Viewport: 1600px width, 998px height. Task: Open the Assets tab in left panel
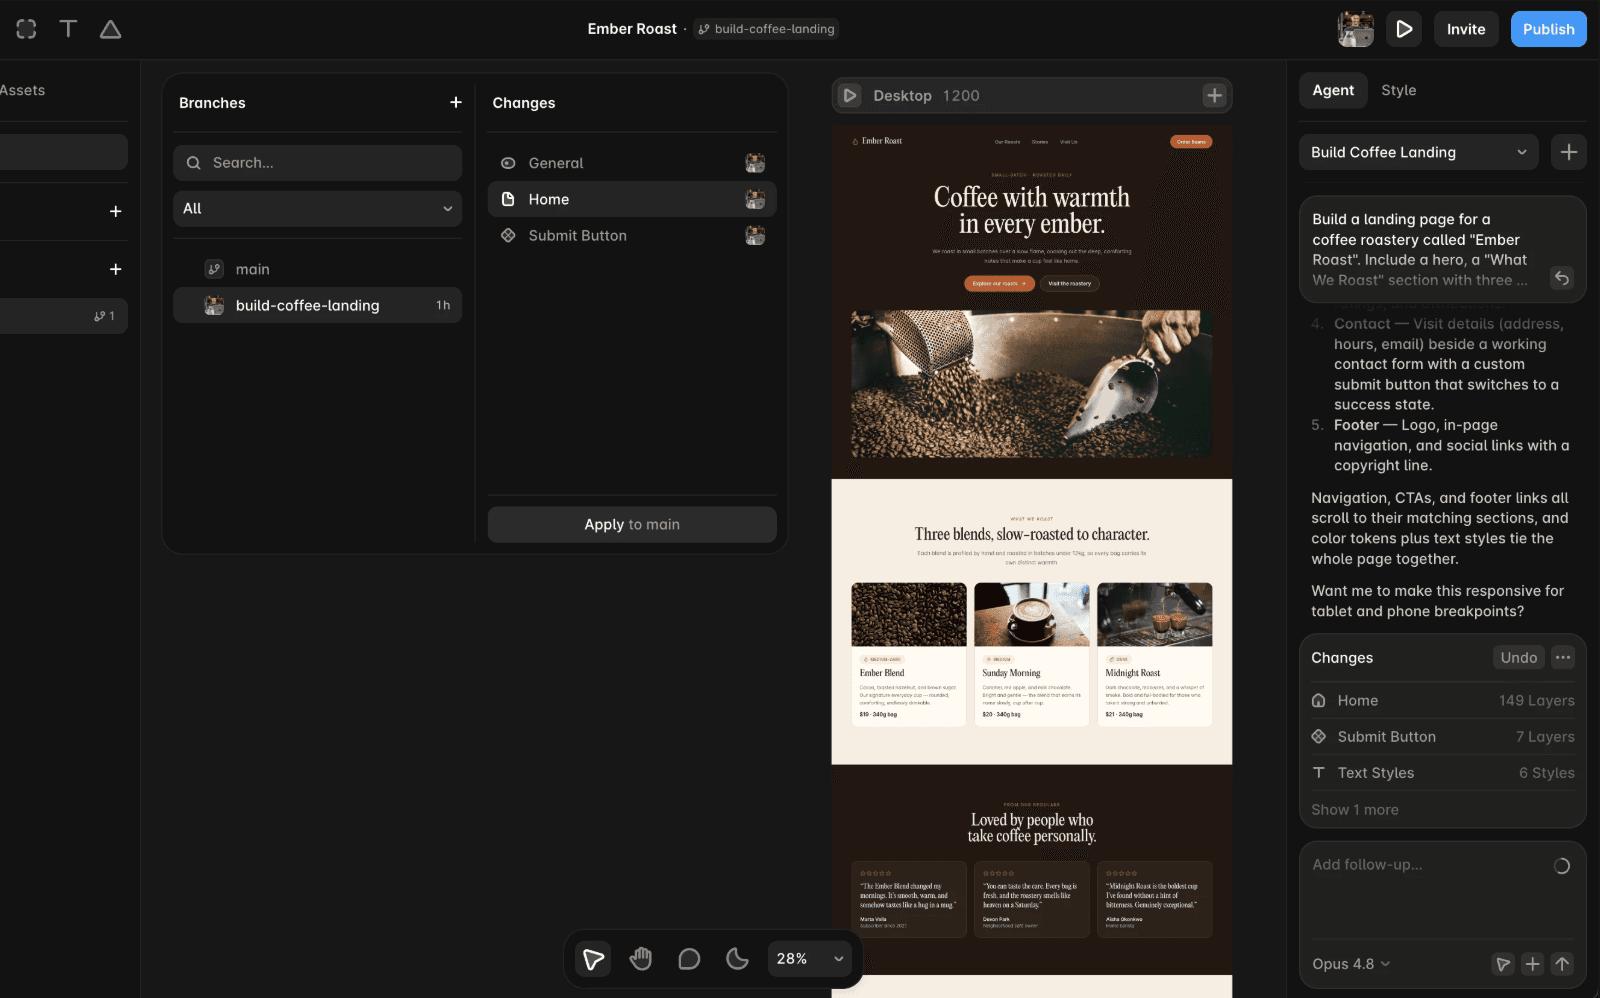tap(22, 90)
